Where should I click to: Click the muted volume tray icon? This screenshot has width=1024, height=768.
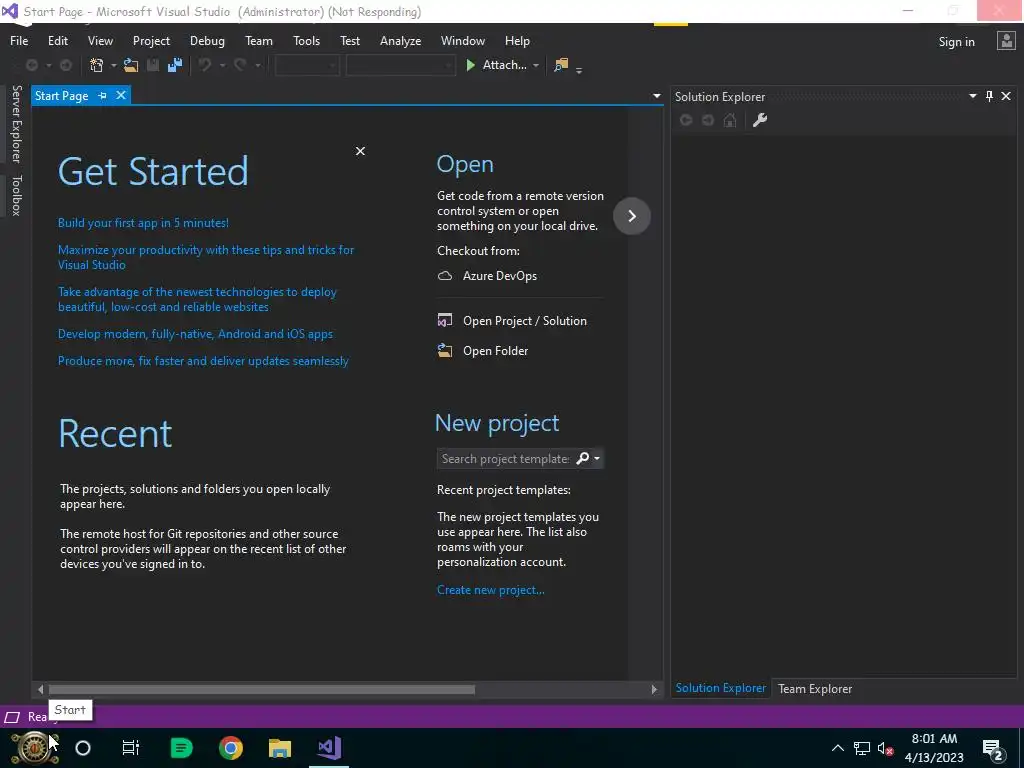click(x=885, y=748)
